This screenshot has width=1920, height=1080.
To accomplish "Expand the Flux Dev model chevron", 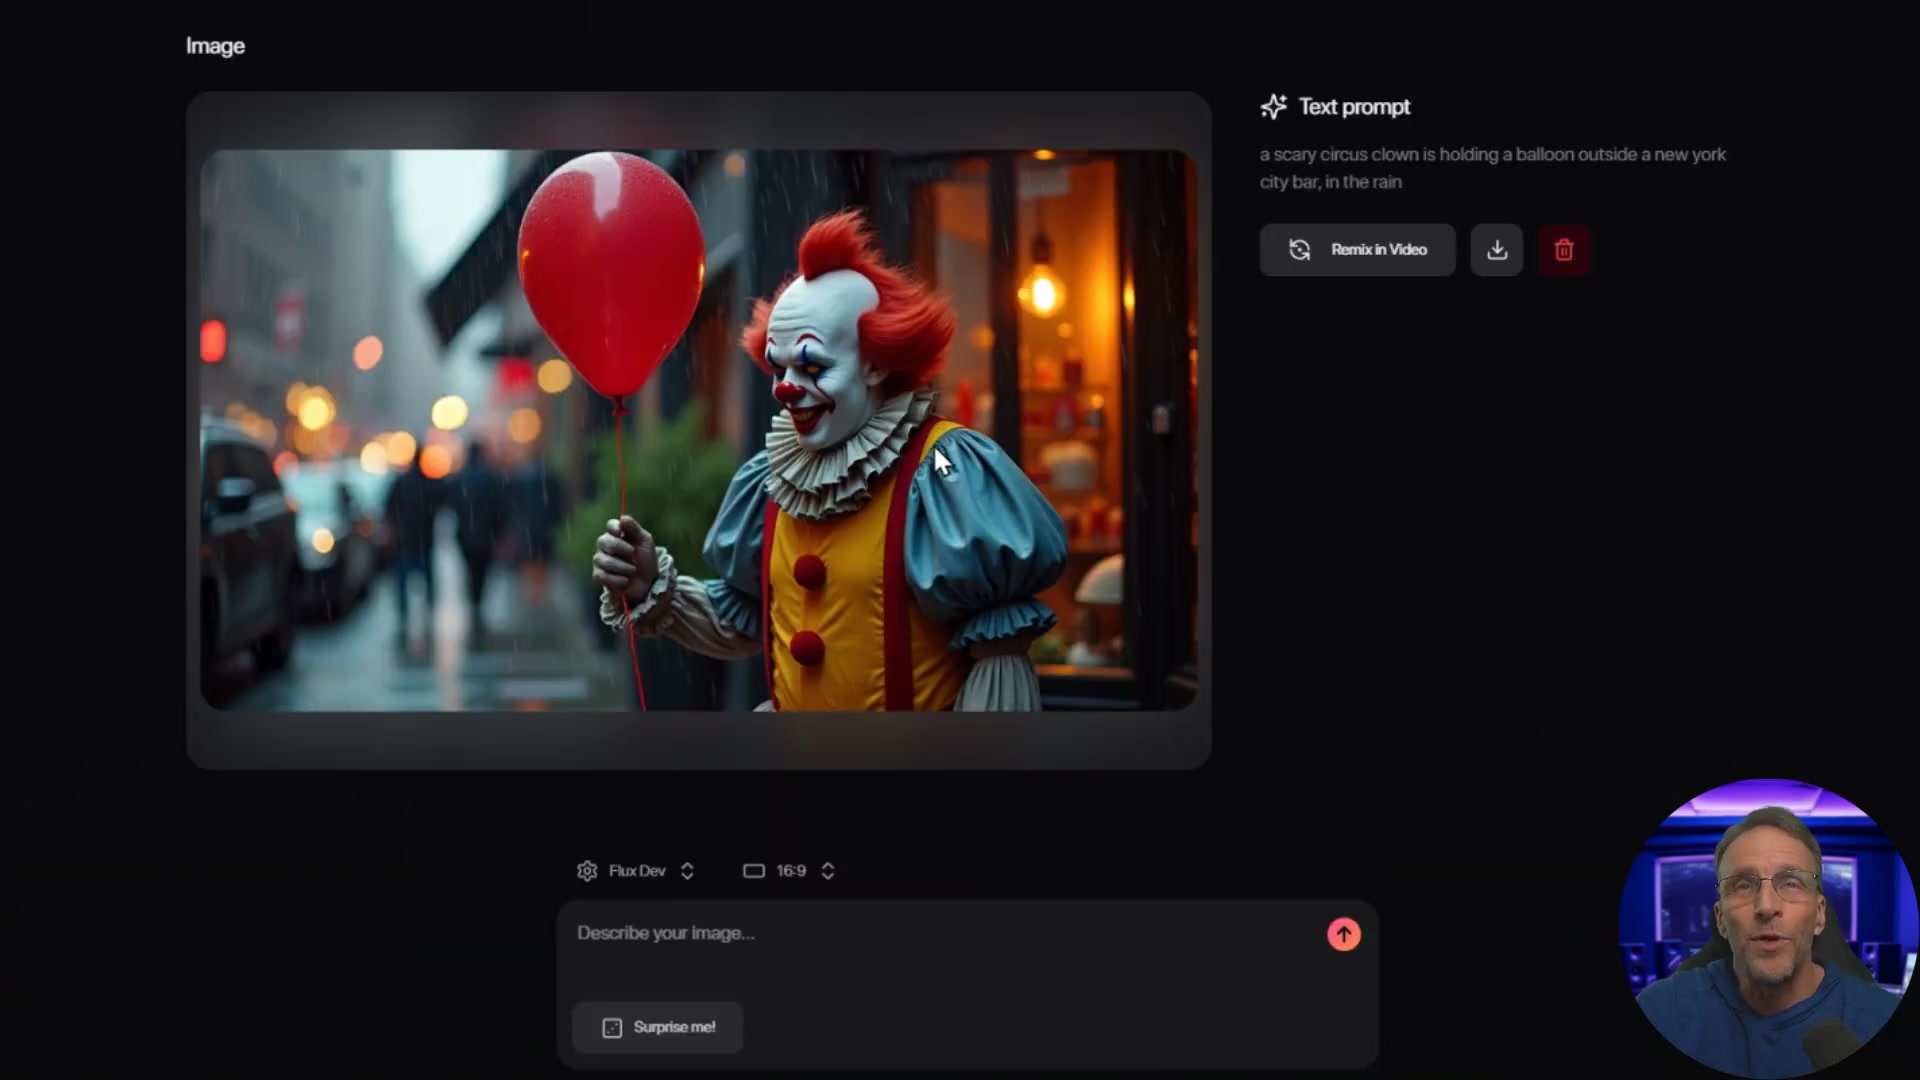I will coord(687,871).
